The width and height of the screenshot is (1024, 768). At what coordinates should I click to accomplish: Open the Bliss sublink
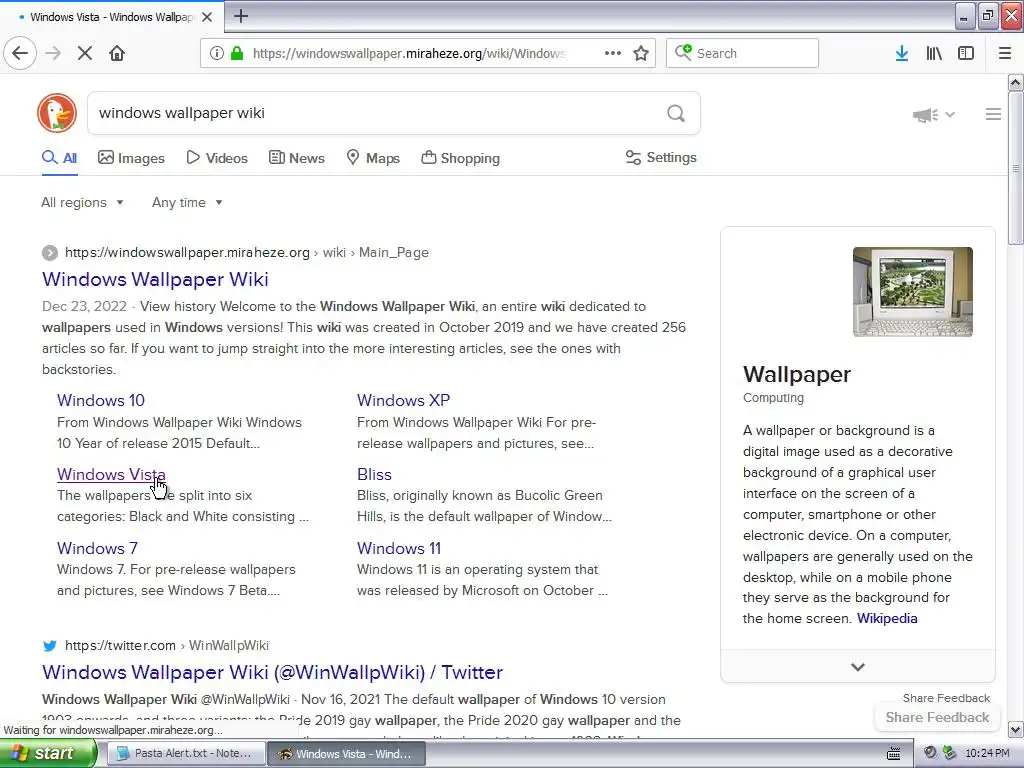[x=374, y=475]
